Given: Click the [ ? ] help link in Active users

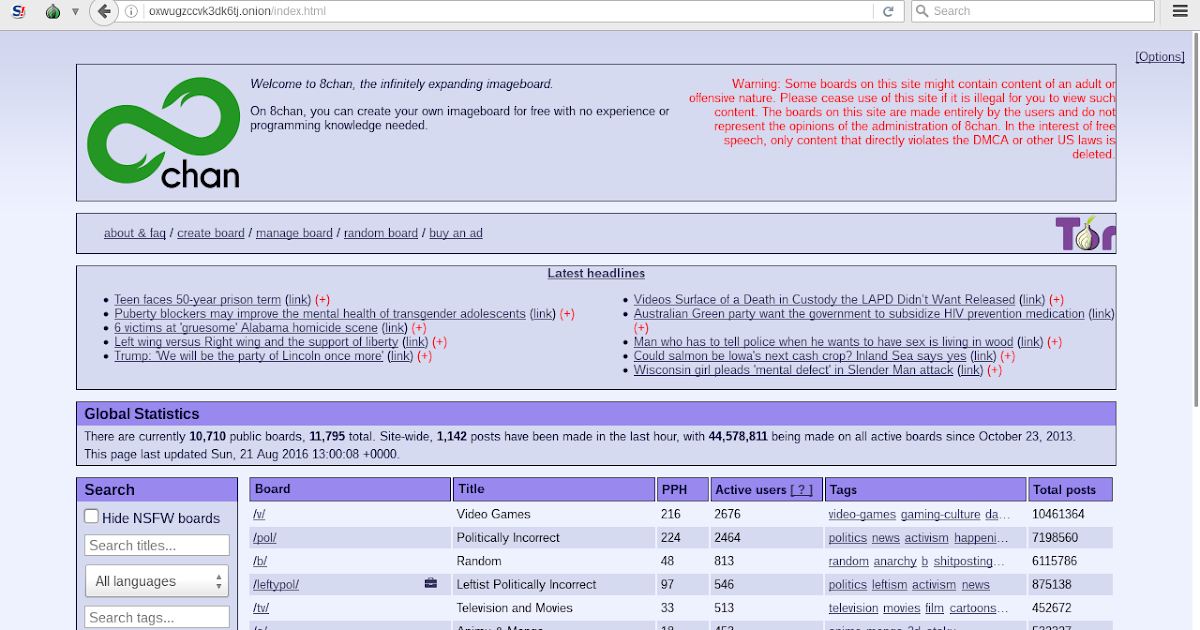Looking at the screenshot, I should 801,490.
